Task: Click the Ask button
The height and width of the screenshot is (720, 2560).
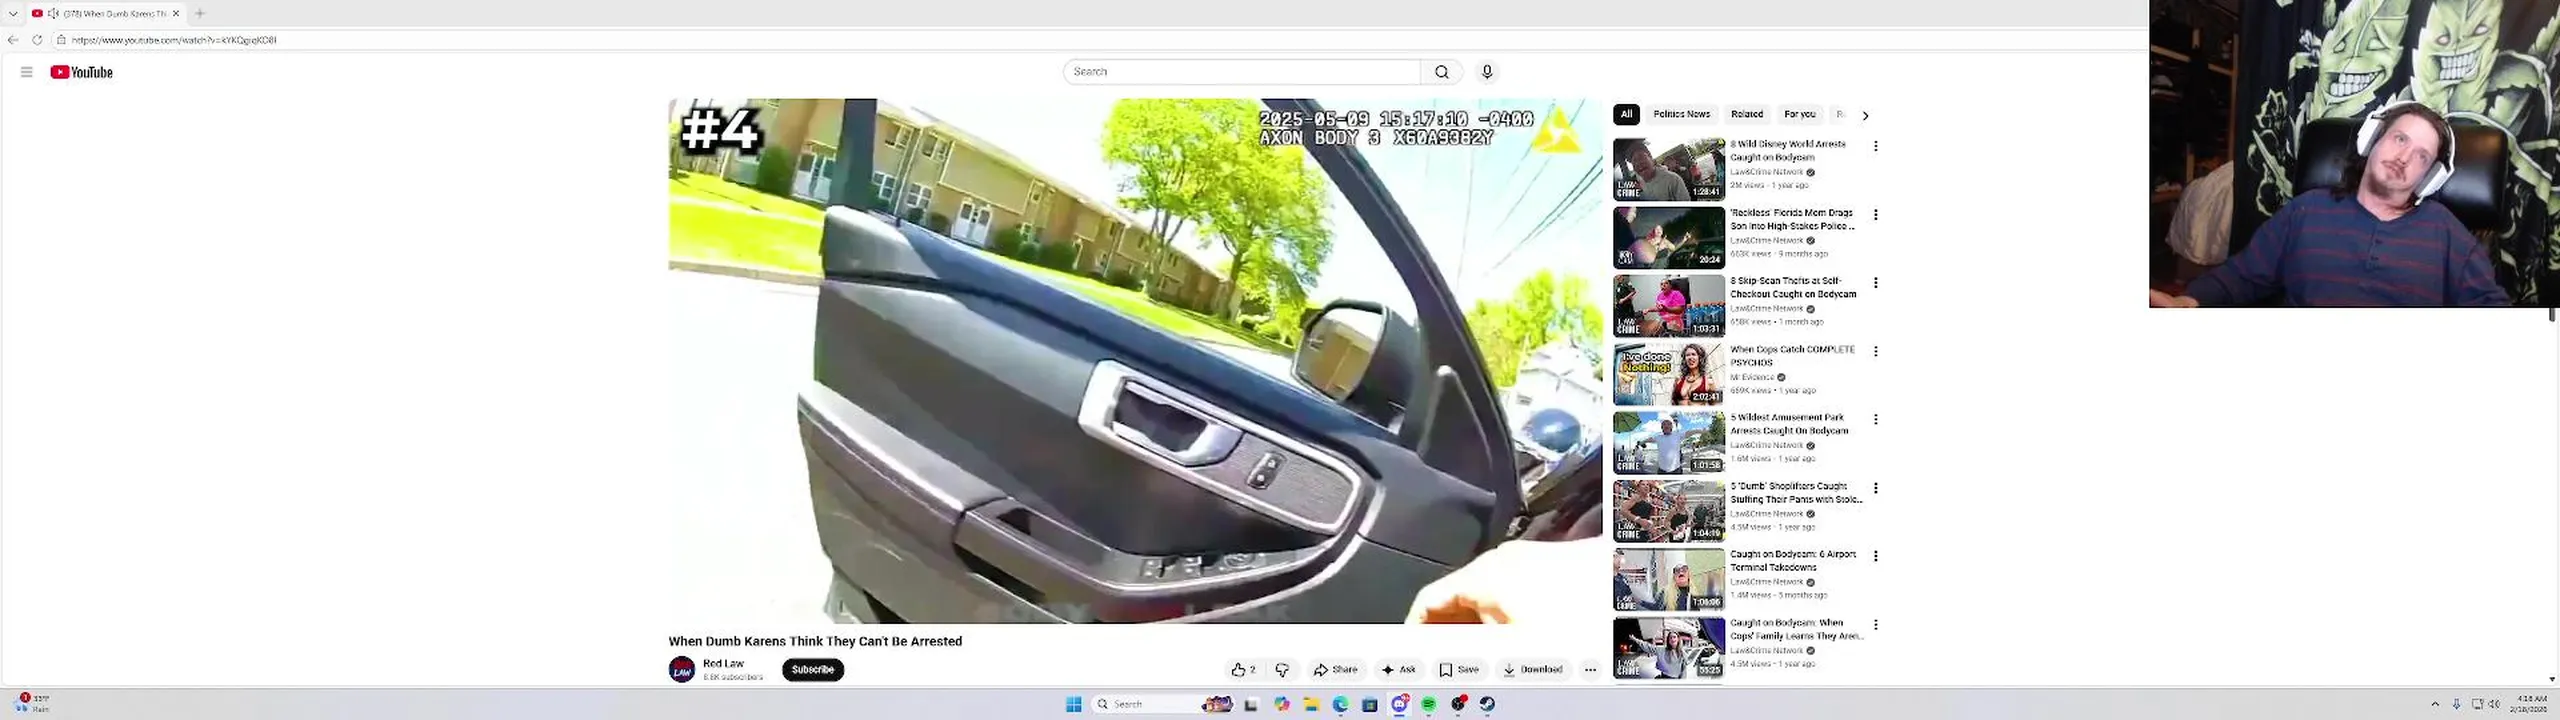Action: pyautogui.click(x=1398, y=670)
